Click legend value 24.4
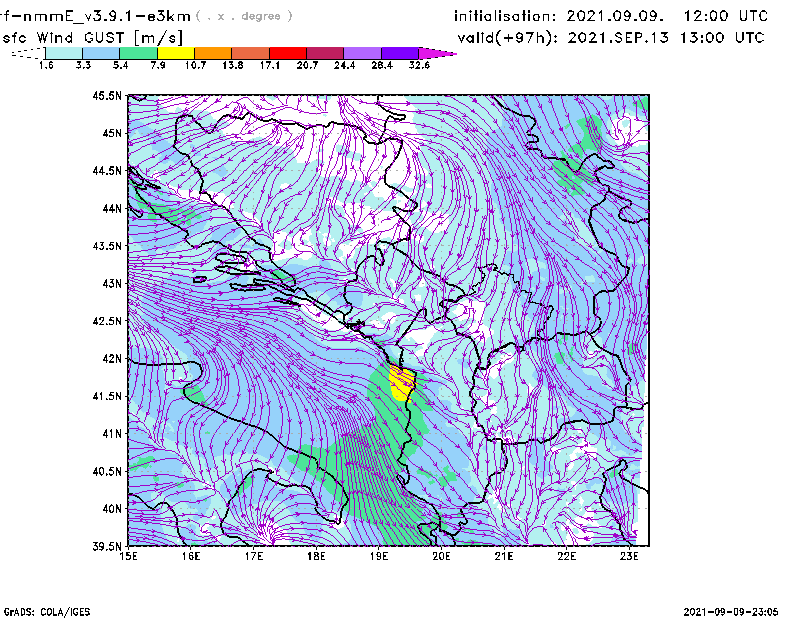 coord(344,65)
